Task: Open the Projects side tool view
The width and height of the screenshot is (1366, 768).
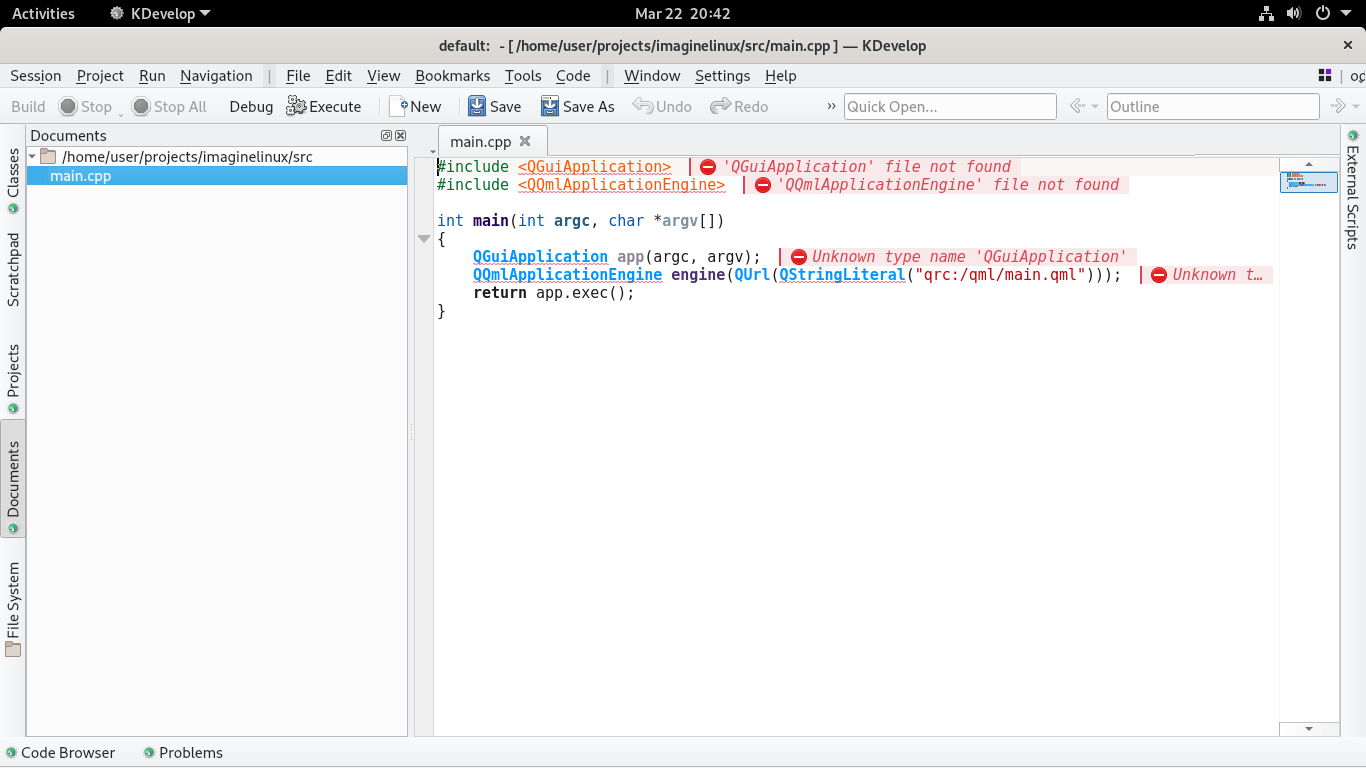Action: click(x=13, y=379)
